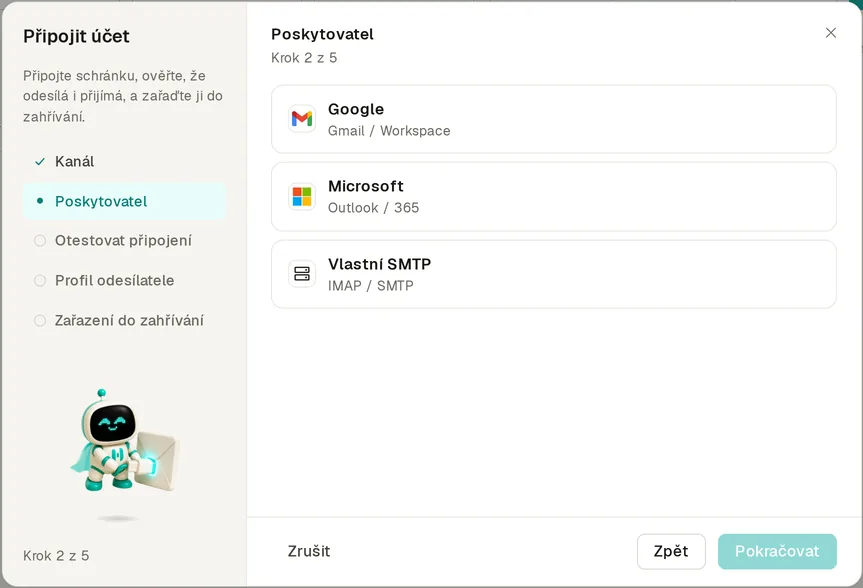Click the Gmail / Workspace subtitle
Viewport: 863px width, 588px height.
[389, 131]
